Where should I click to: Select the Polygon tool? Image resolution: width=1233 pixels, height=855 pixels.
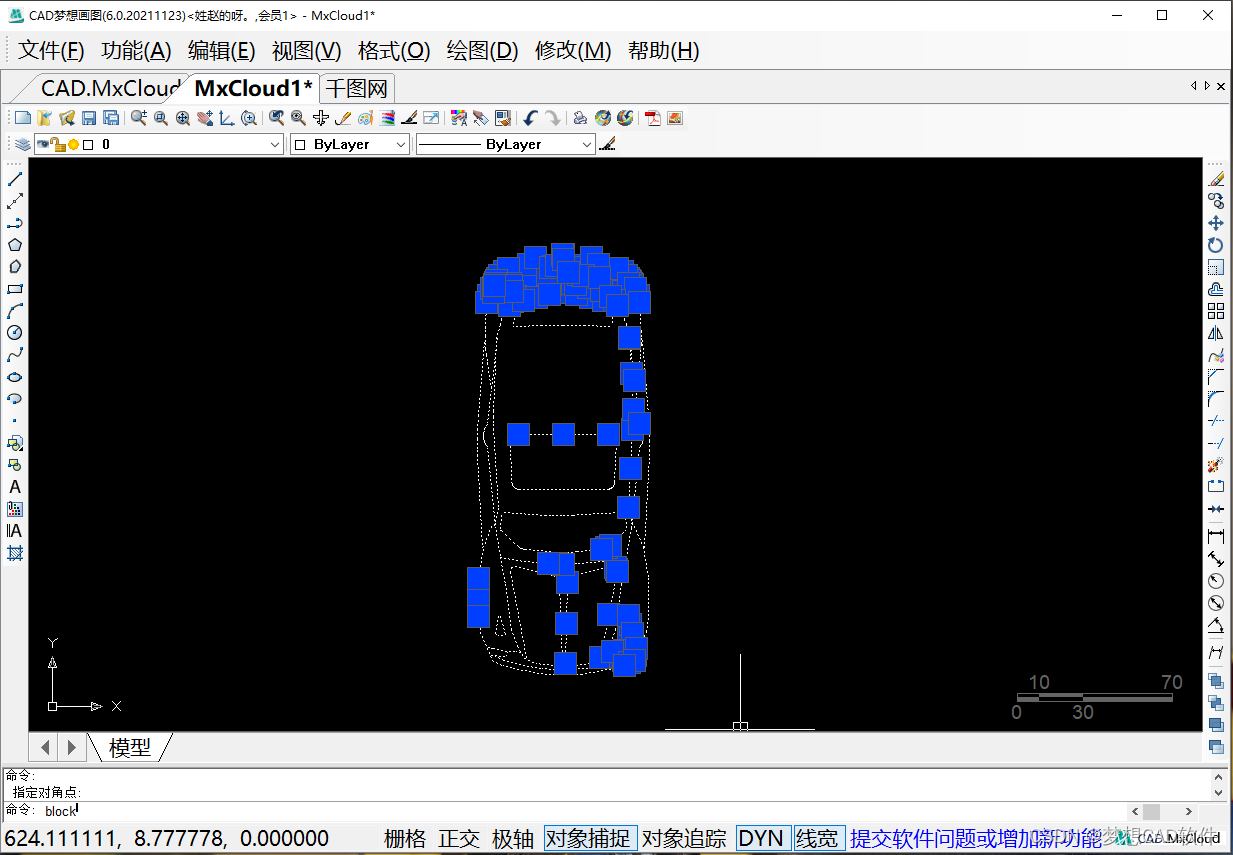click(15, 245)
